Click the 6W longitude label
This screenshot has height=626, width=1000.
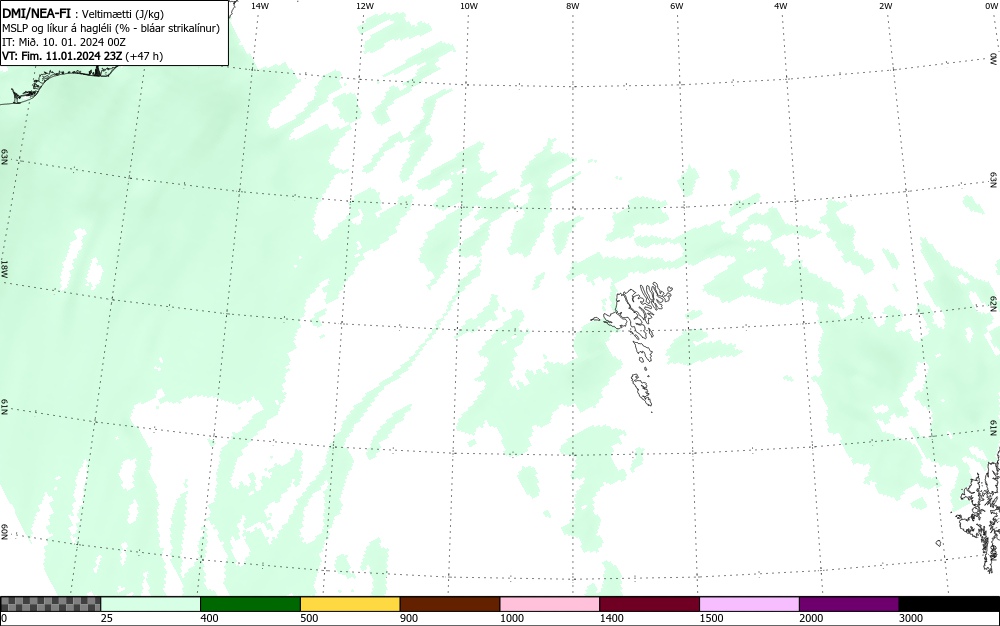click(x=677, y=6)
